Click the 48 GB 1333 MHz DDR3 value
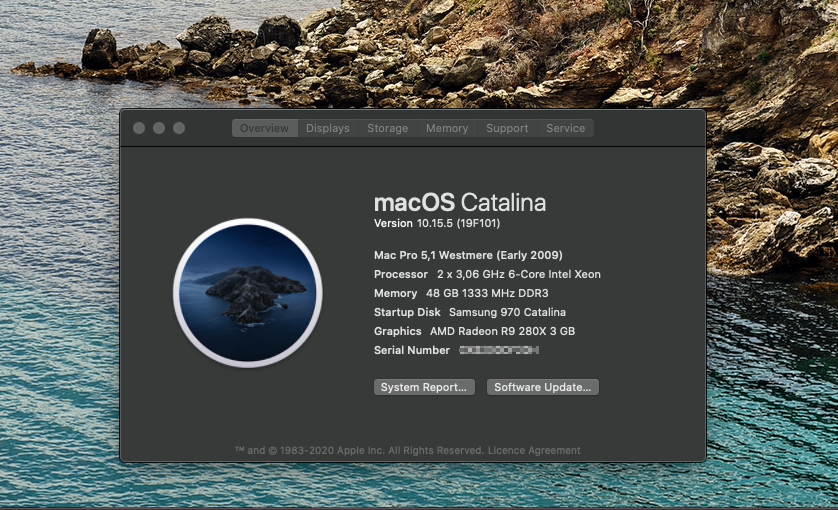 point(487,293)
